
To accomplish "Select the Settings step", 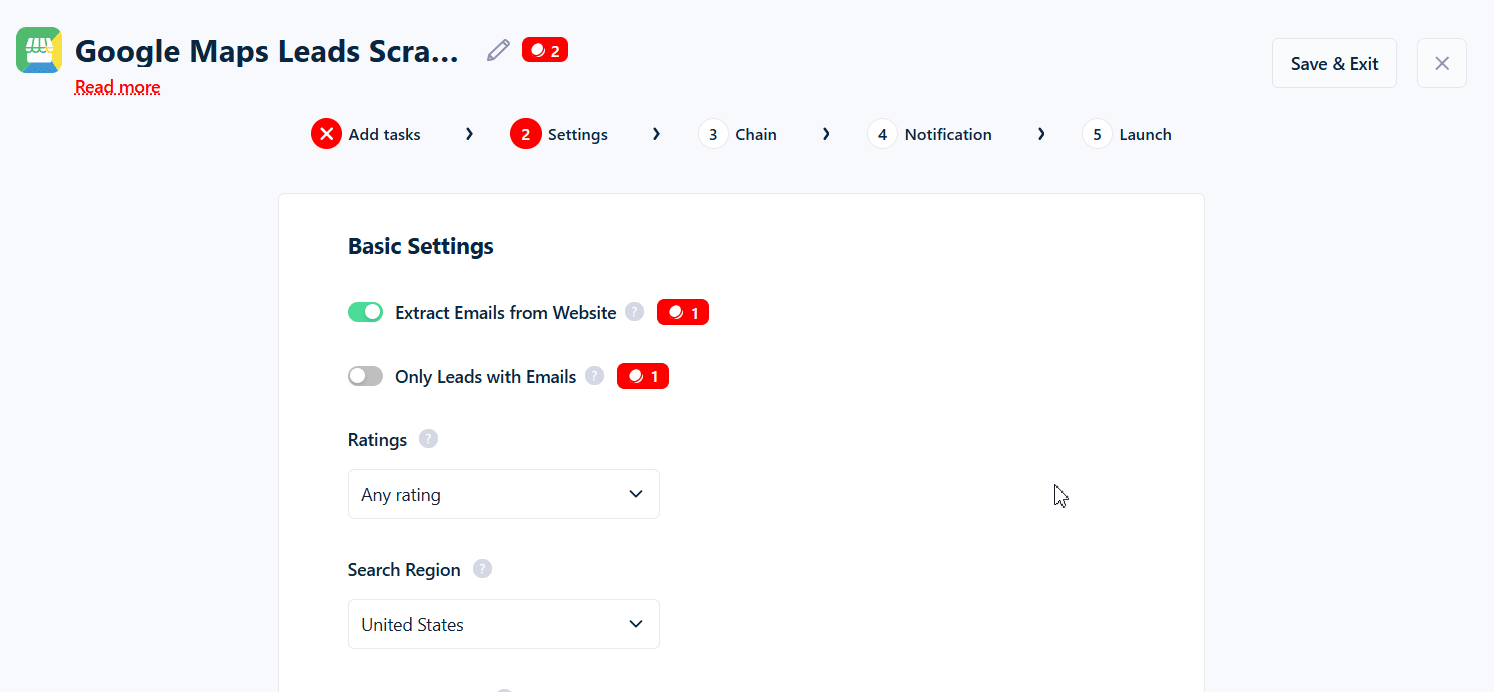I will tap(559, 134).
